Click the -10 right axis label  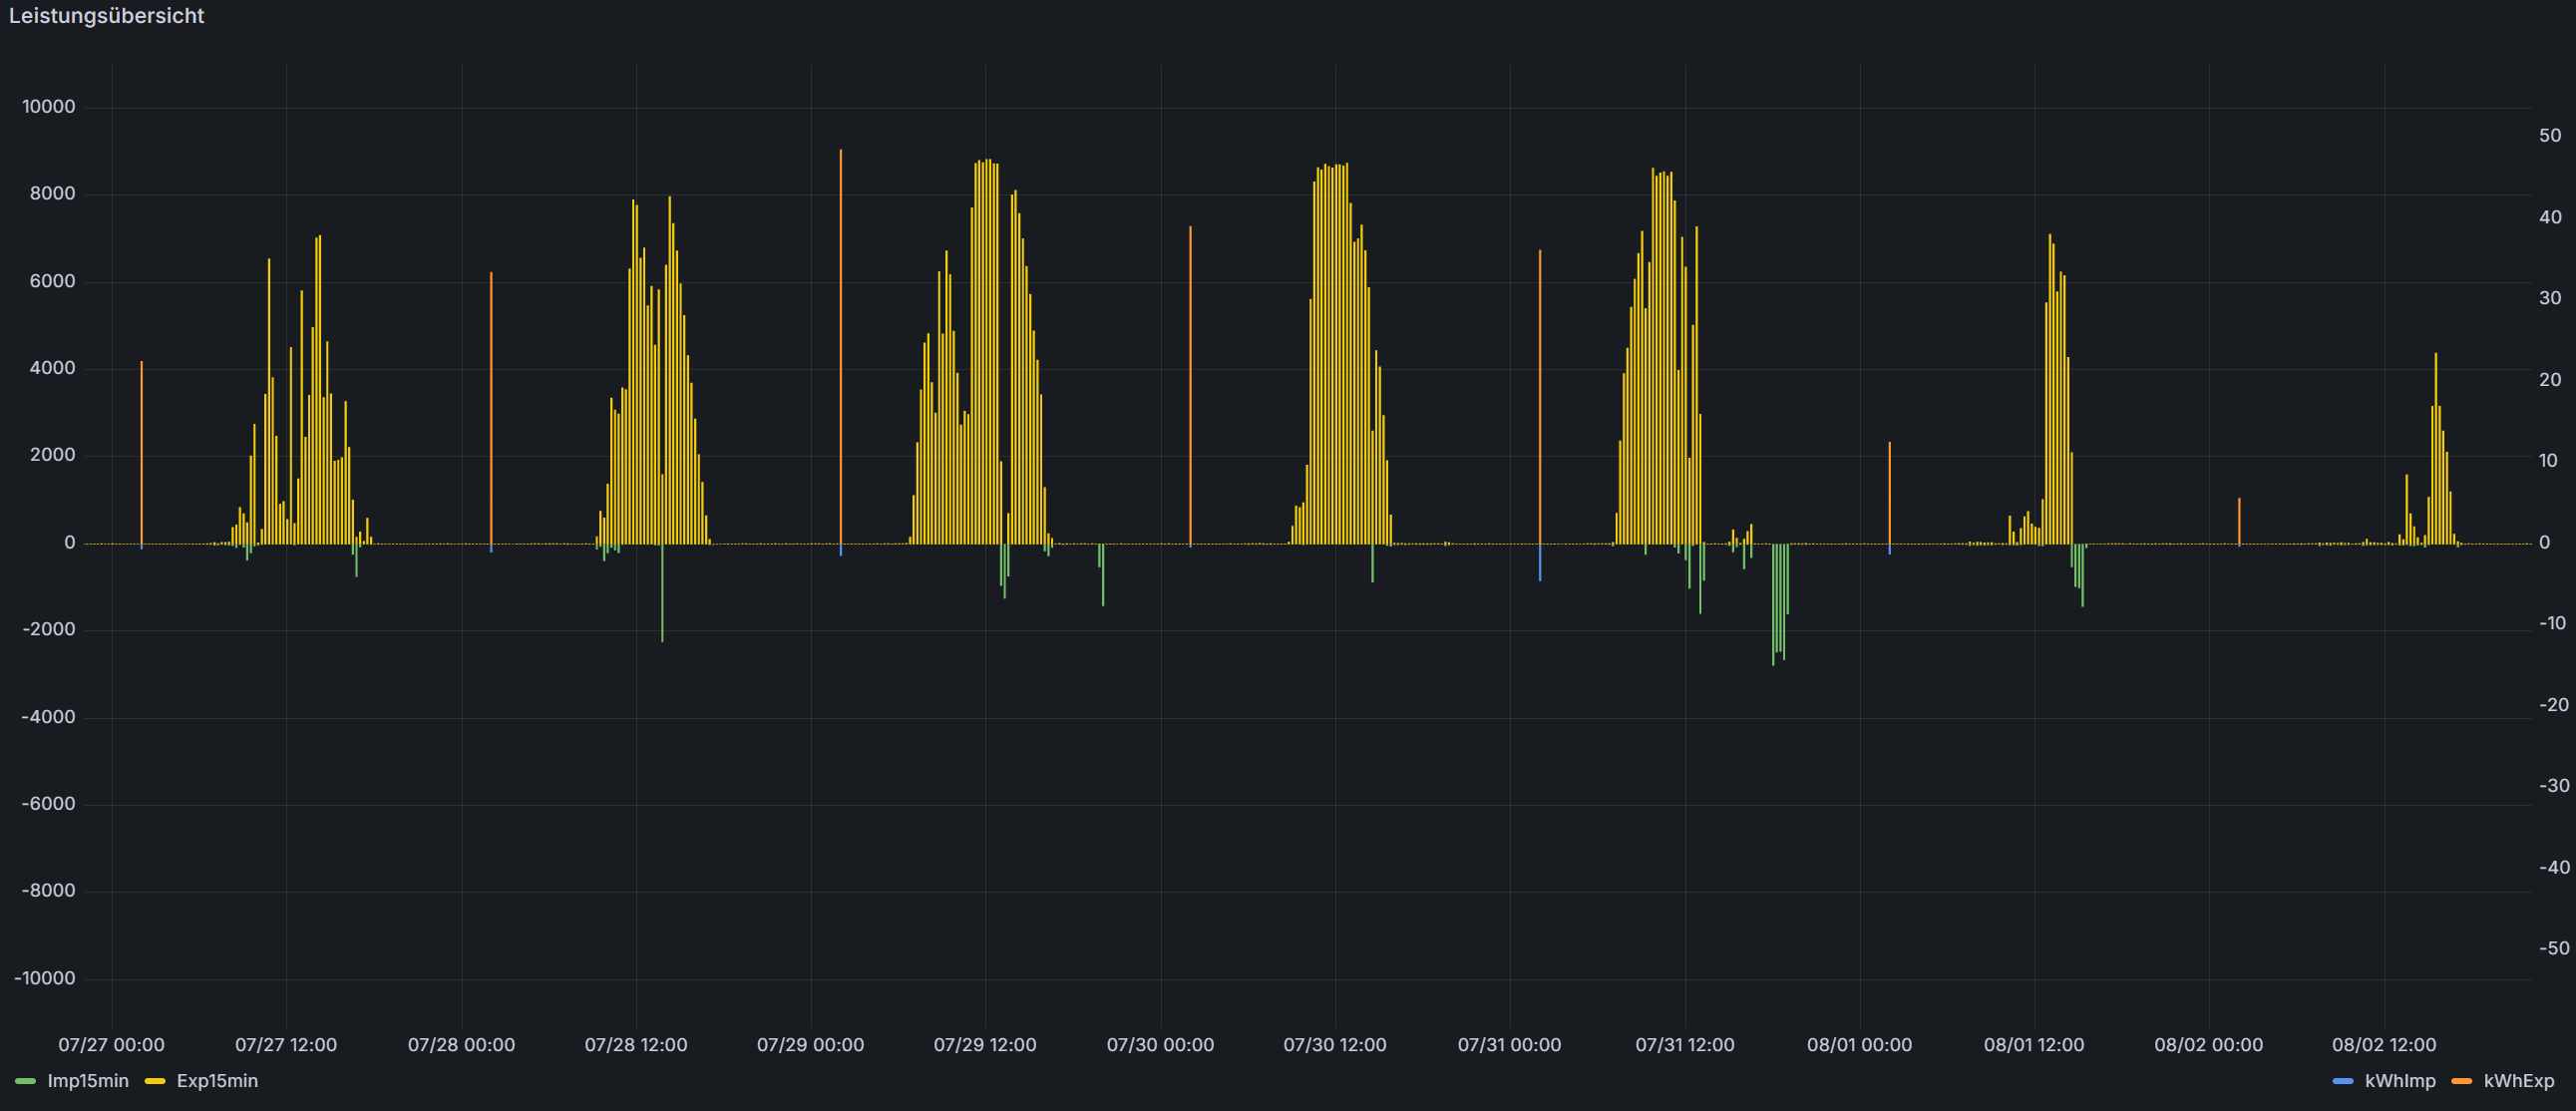pyautogui.click(x=2552, y=624)
